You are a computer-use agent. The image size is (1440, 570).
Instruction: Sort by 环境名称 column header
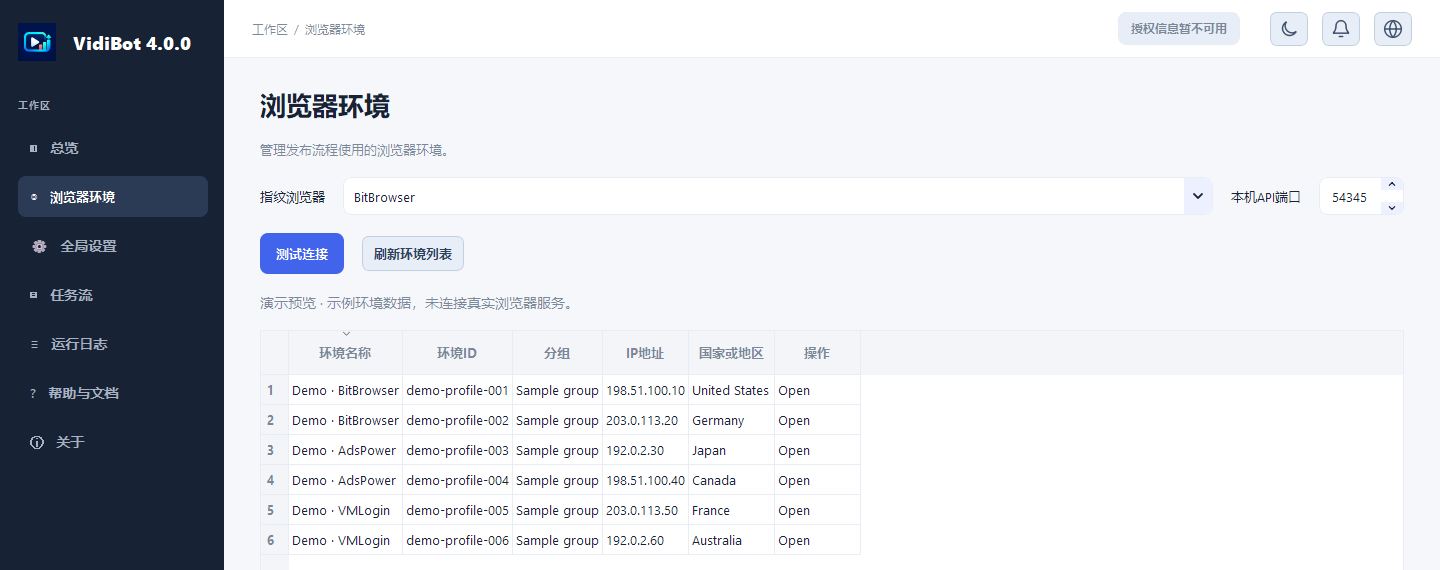pyautogui.click(x=345, y=353)
